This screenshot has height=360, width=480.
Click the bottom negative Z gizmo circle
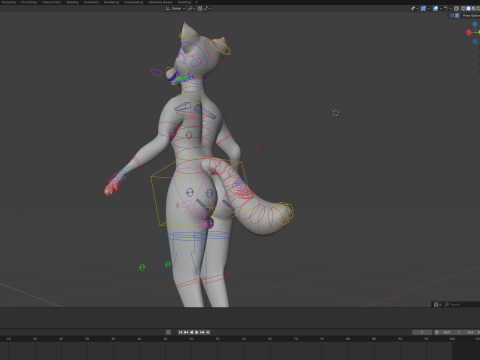coord(475,41)
